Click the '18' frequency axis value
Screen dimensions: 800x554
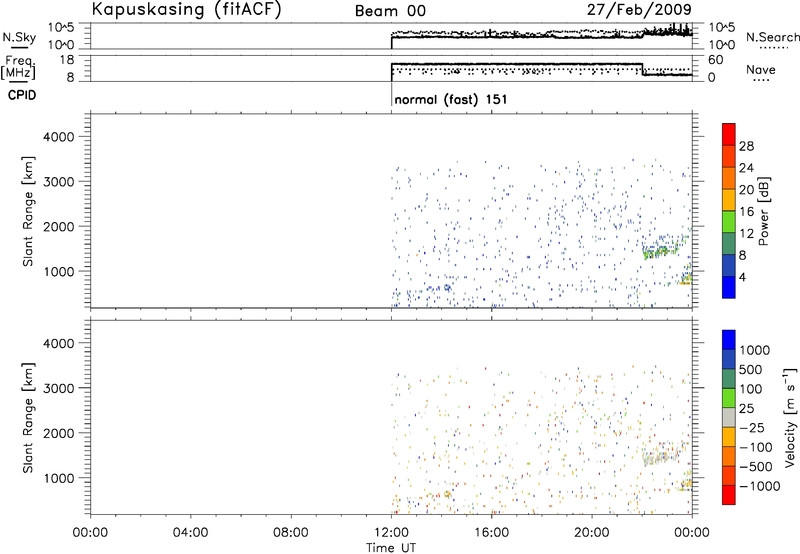68,60
